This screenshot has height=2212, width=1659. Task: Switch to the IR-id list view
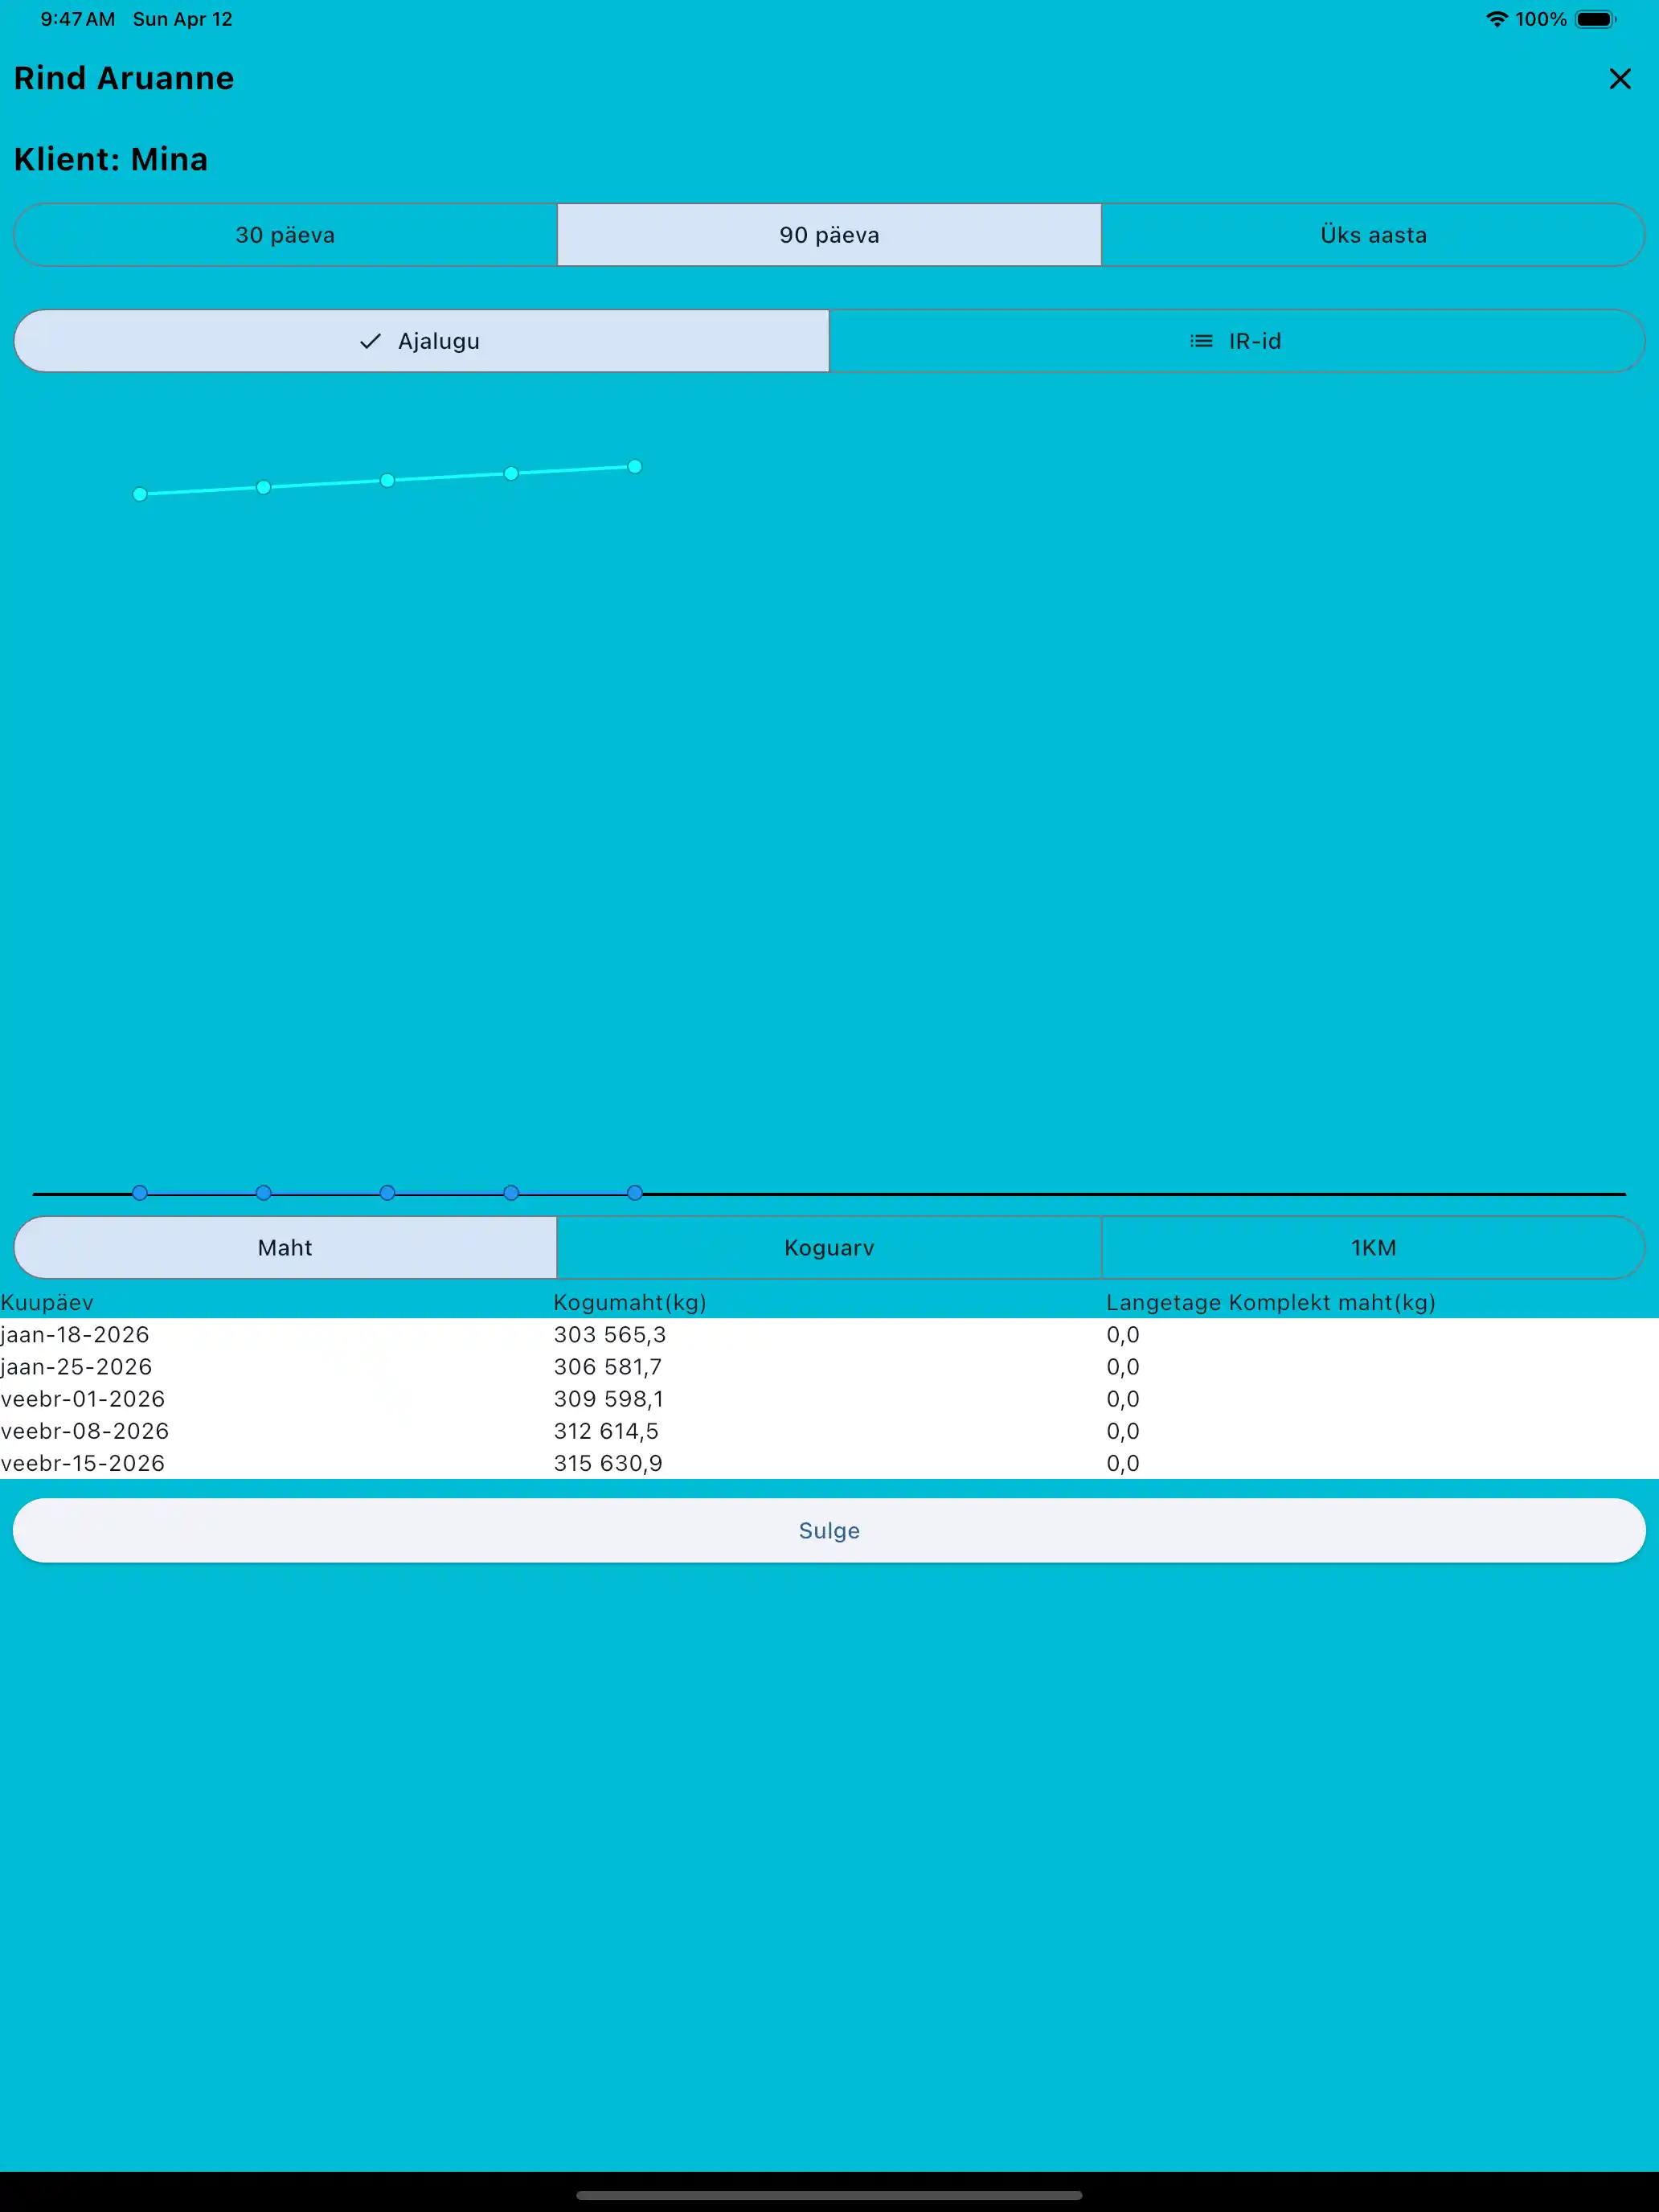1236,341
